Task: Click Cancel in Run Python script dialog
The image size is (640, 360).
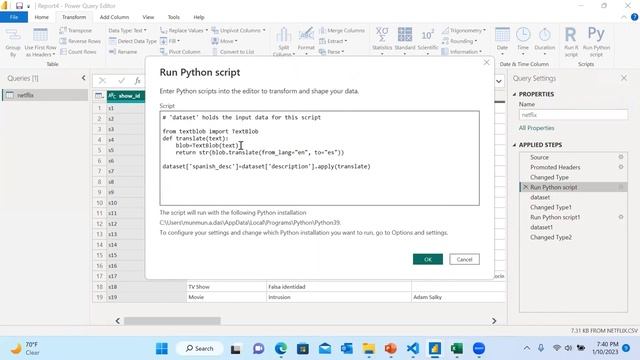Action: click(x=464, y=259)
